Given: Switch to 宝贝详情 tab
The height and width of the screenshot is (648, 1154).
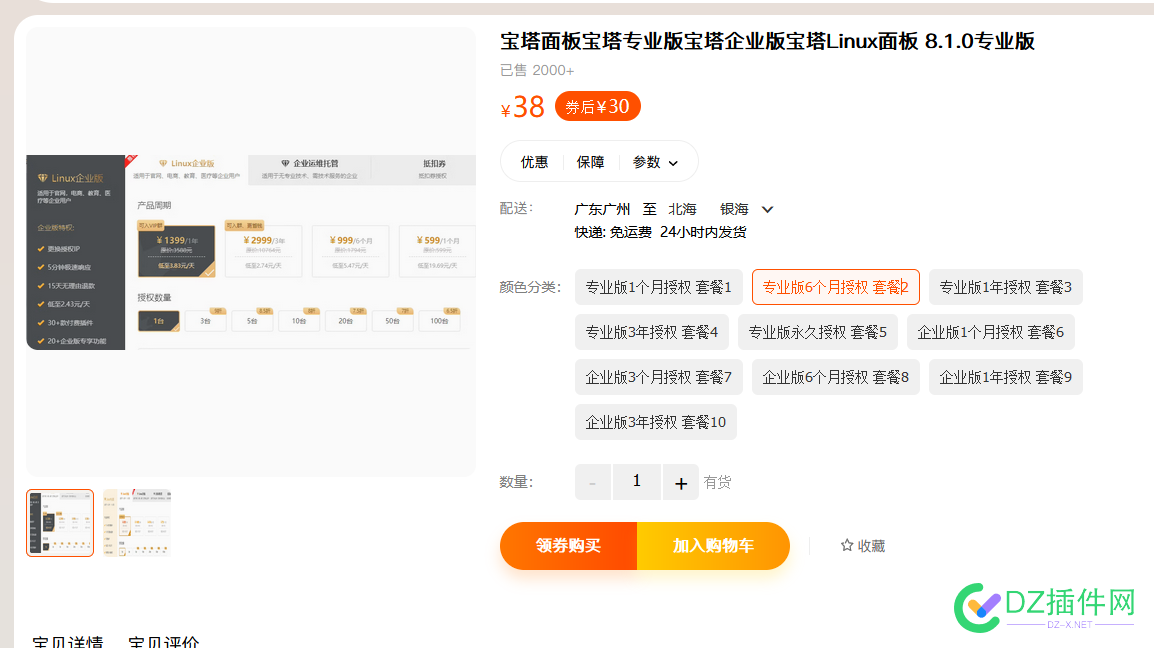Looking at the screenshot, I should [68, 641].
